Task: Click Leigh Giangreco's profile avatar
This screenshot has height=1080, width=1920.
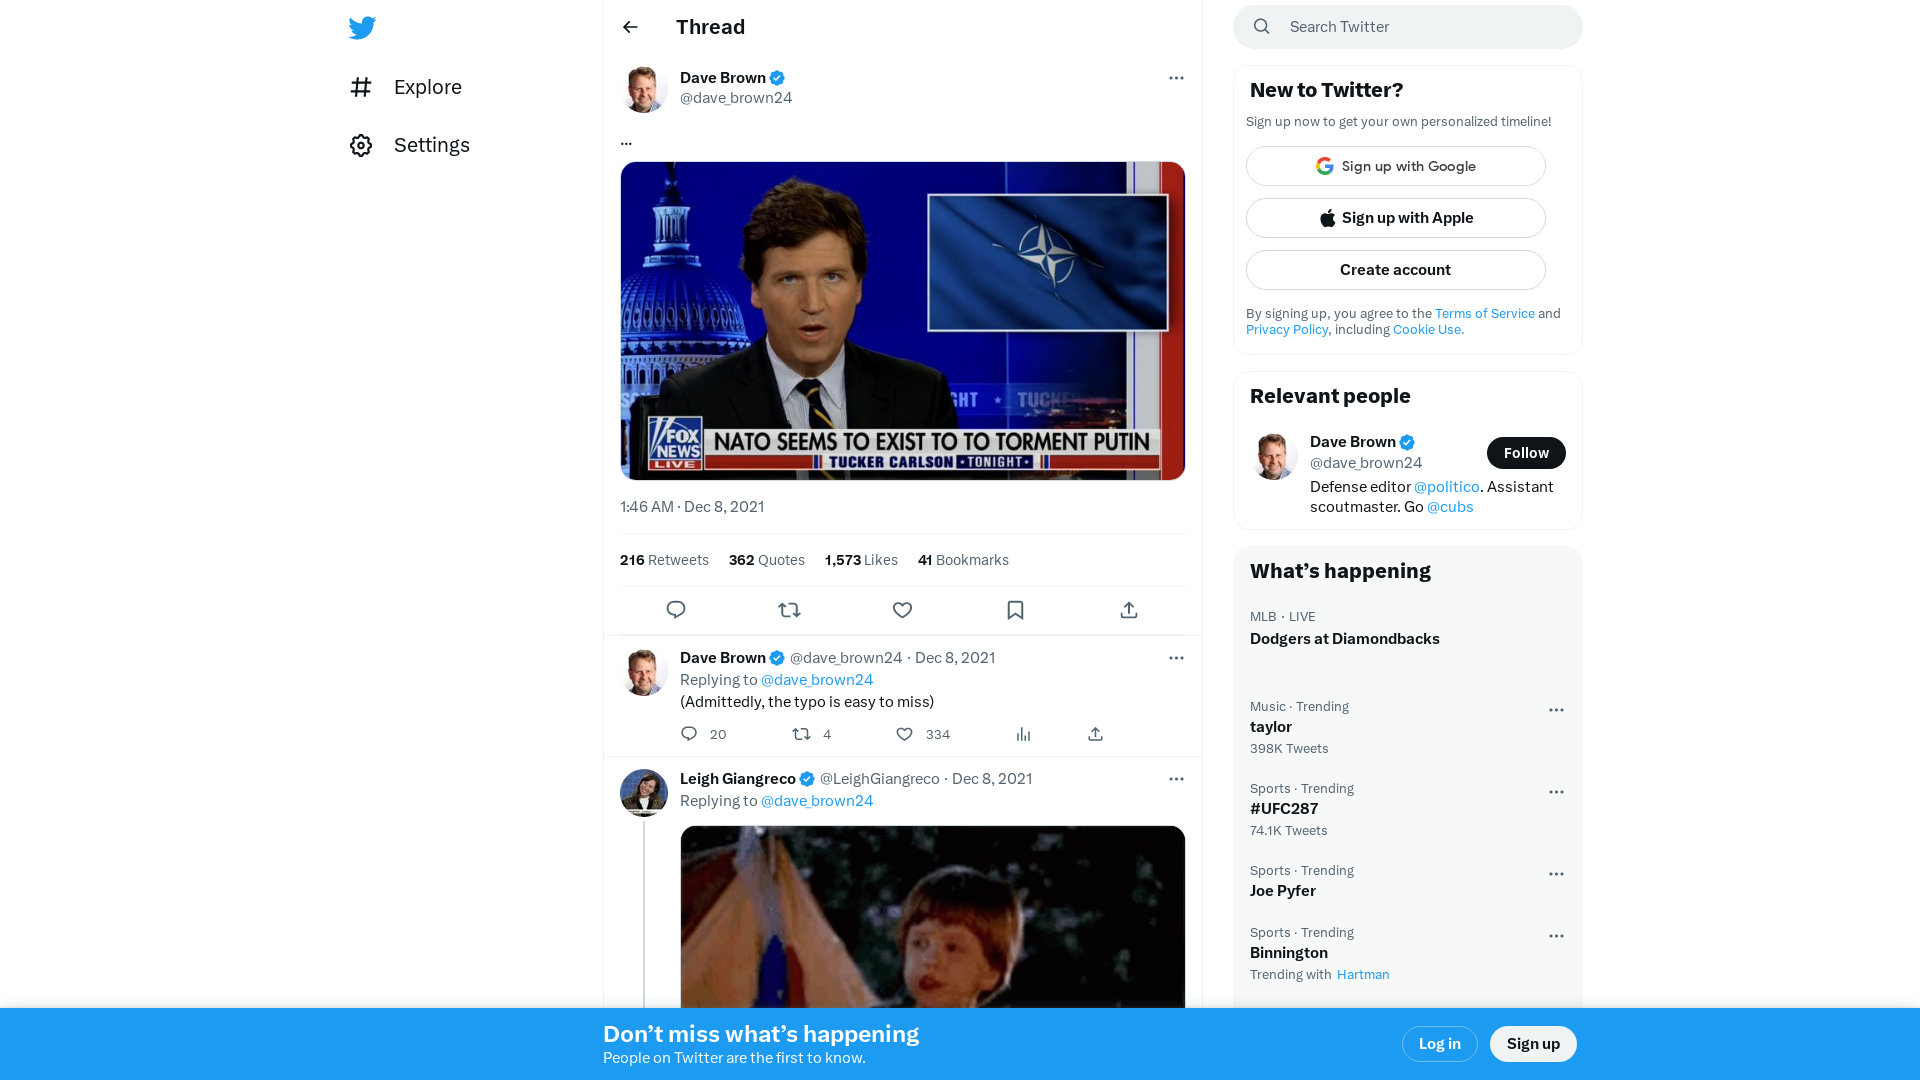Action: 644,793
